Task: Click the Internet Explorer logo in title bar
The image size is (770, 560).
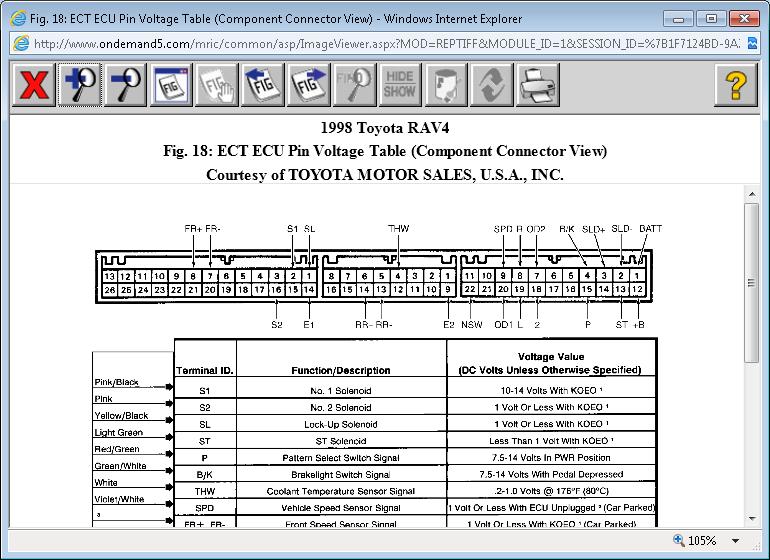Action: pyautogui.click(x=18, y=19)
